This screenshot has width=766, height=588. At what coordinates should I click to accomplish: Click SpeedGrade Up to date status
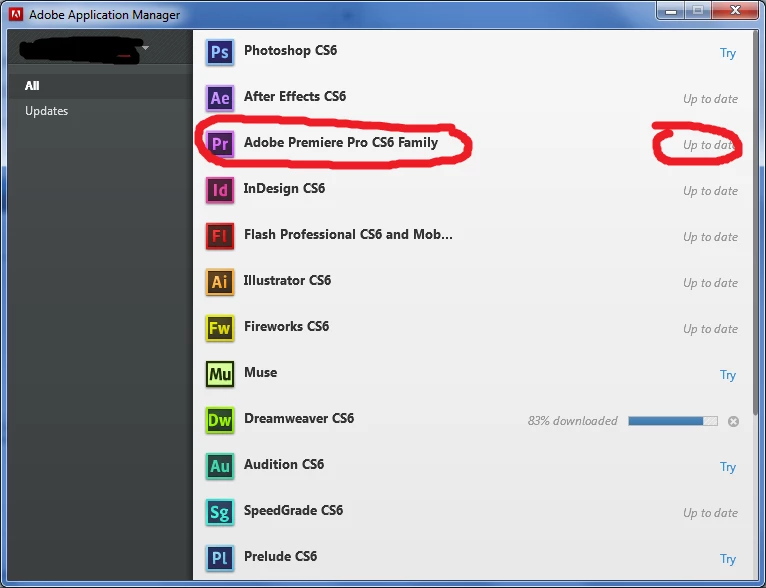710,513
